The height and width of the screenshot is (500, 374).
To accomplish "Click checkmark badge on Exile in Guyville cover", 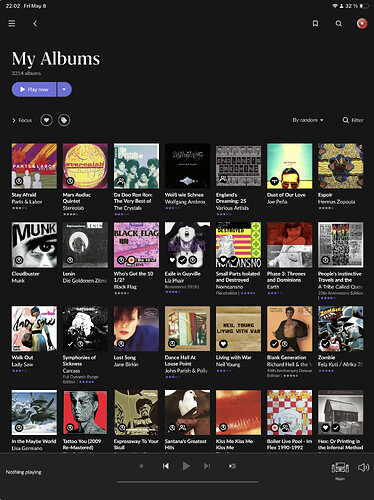I will tap(182, 260).
